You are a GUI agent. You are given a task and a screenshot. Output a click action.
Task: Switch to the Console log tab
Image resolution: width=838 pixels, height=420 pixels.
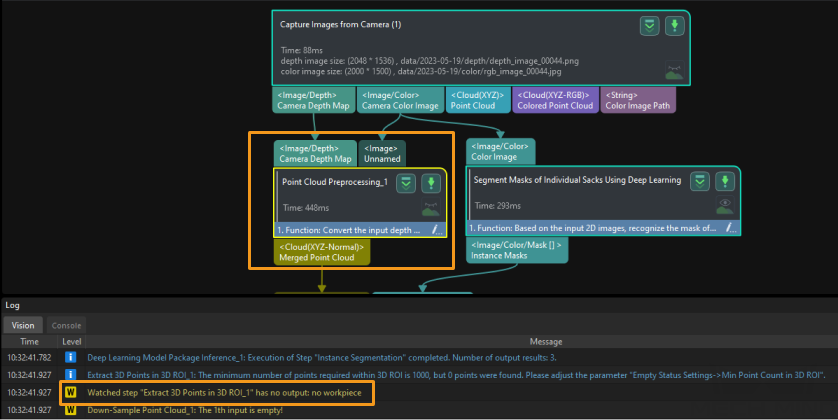pyautogui.click(x=67, y=325)
